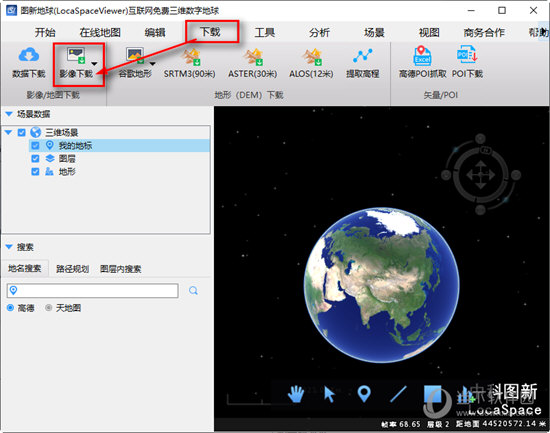
Task: Open the 工具 ribbon tab
Action: point(264,33)
